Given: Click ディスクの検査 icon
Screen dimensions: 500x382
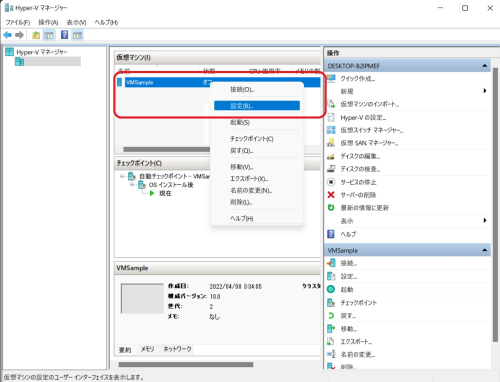Looking at the screenshot, I should tap(331, 169).
